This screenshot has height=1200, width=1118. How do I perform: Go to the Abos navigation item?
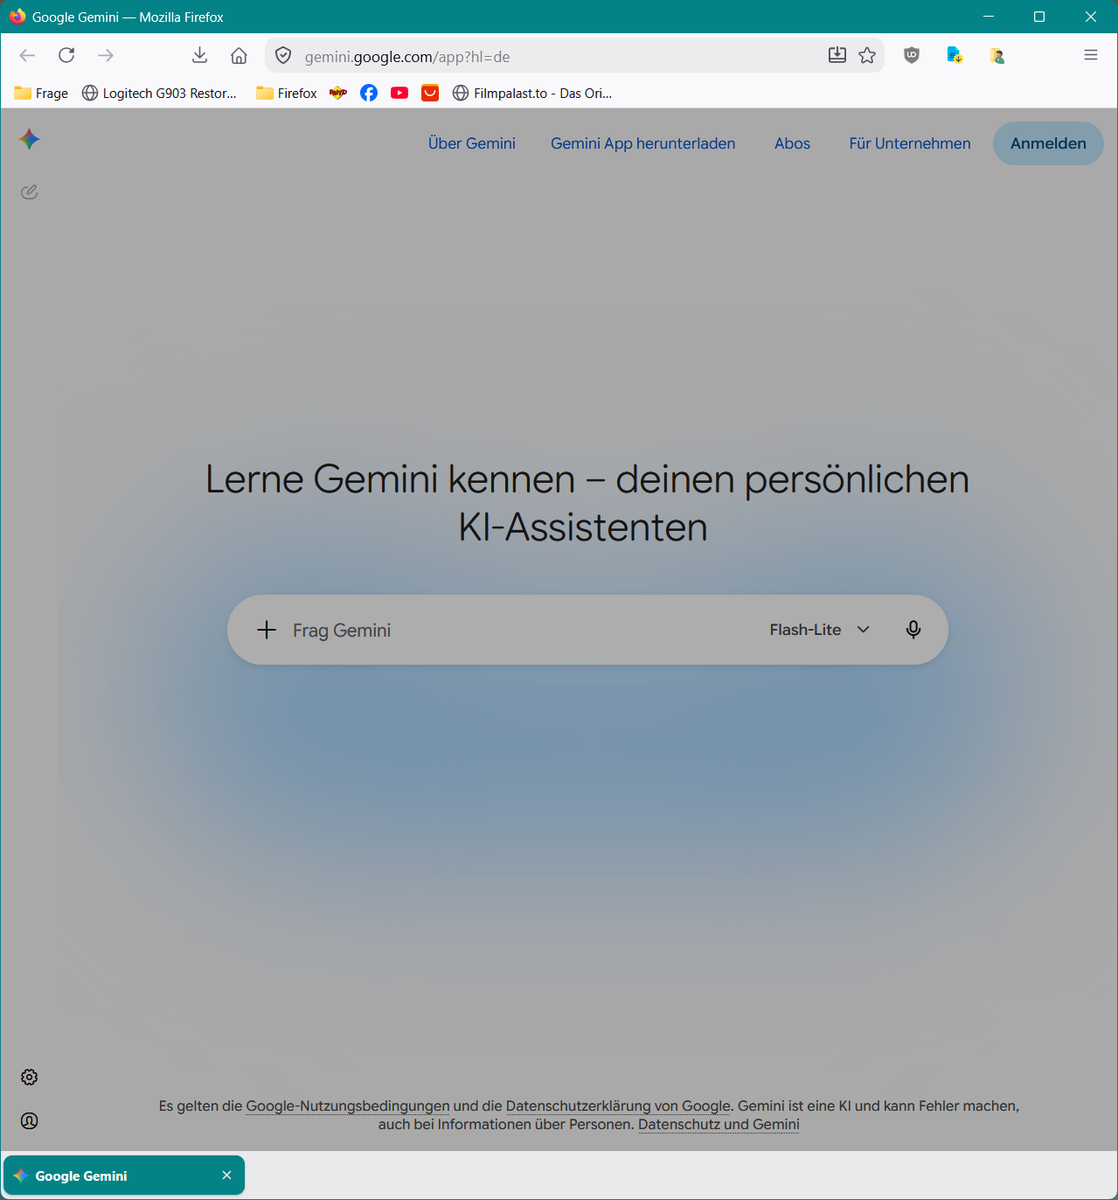coord(792,144)
